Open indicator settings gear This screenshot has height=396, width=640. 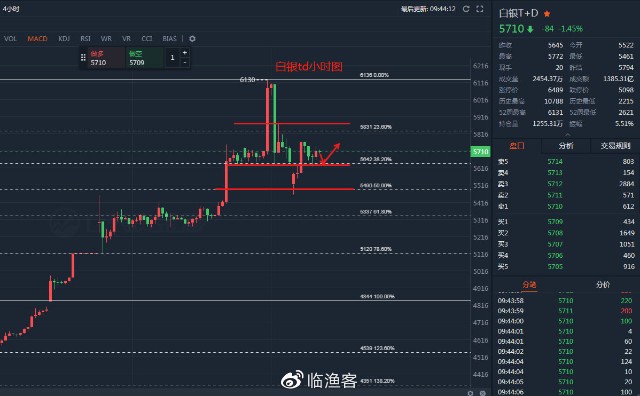[x=192, y=38]
